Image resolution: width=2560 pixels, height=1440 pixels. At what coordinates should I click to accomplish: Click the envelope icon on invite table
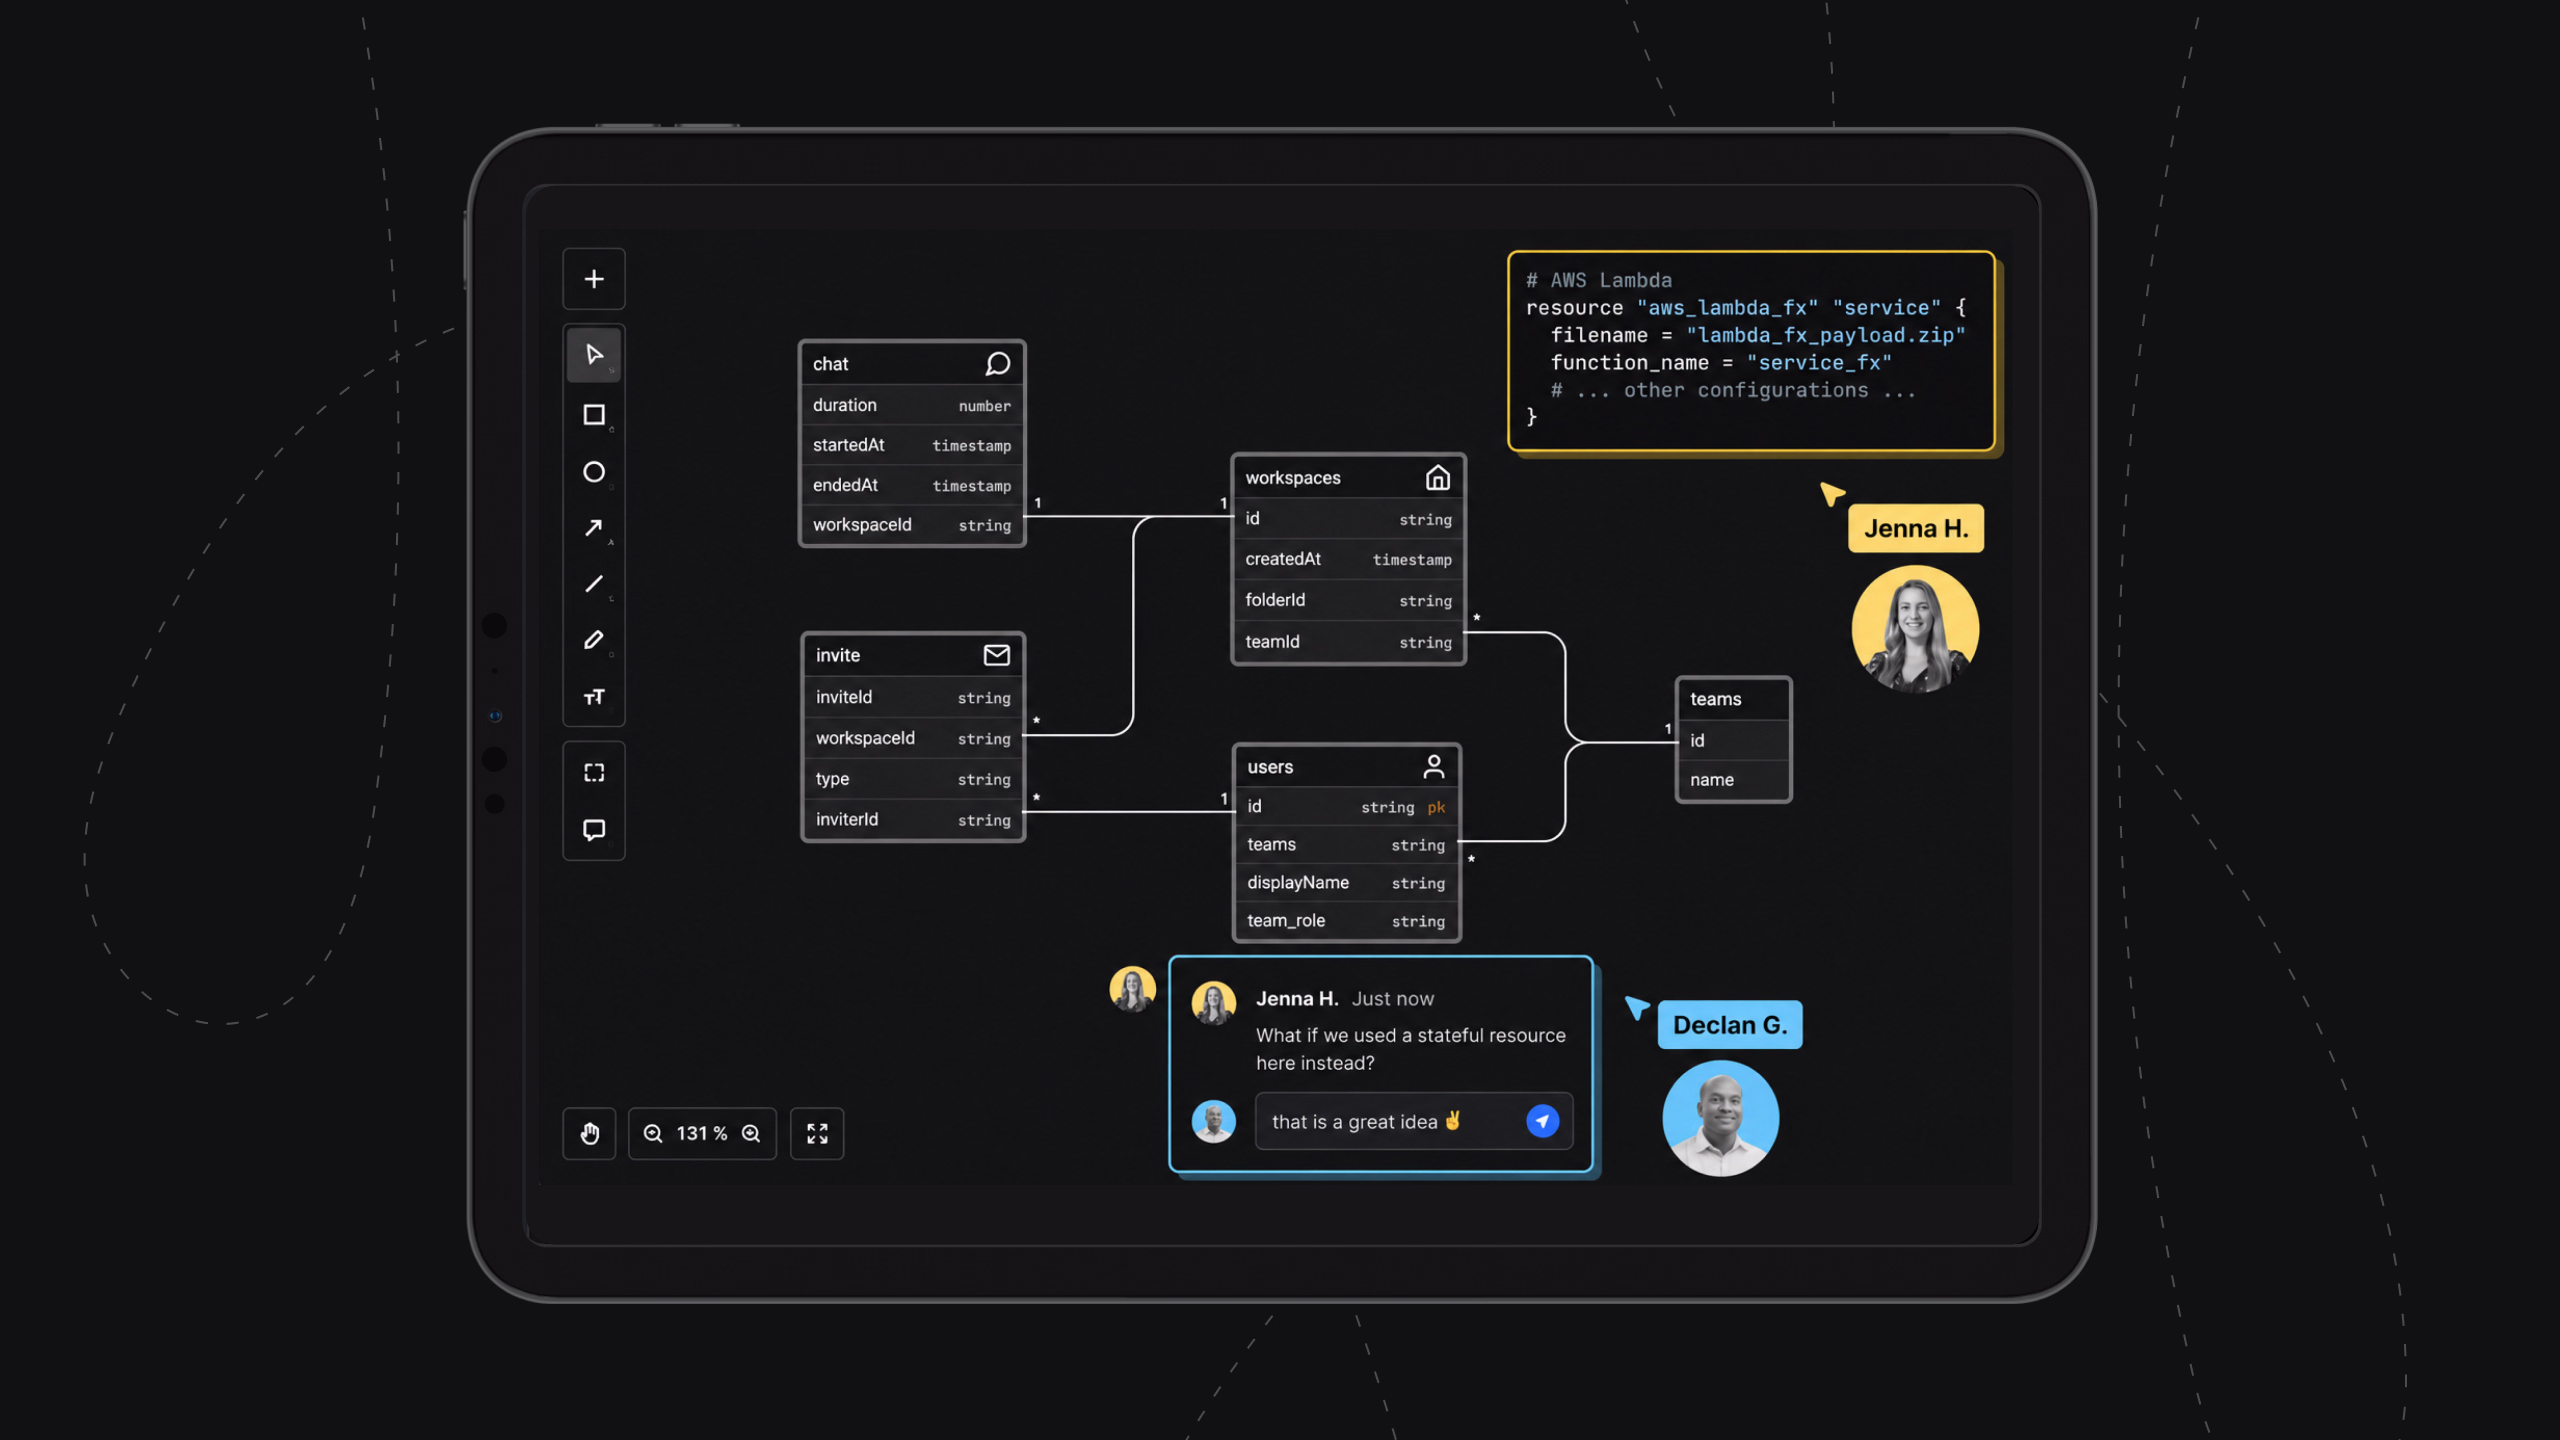pos(996,655)
